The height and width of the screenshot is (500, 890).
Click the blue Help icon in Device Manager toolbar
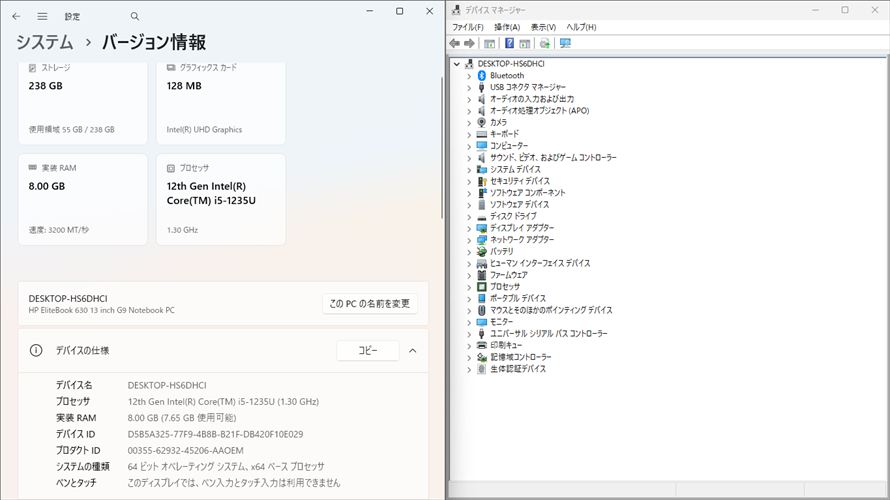coord(509,44)
